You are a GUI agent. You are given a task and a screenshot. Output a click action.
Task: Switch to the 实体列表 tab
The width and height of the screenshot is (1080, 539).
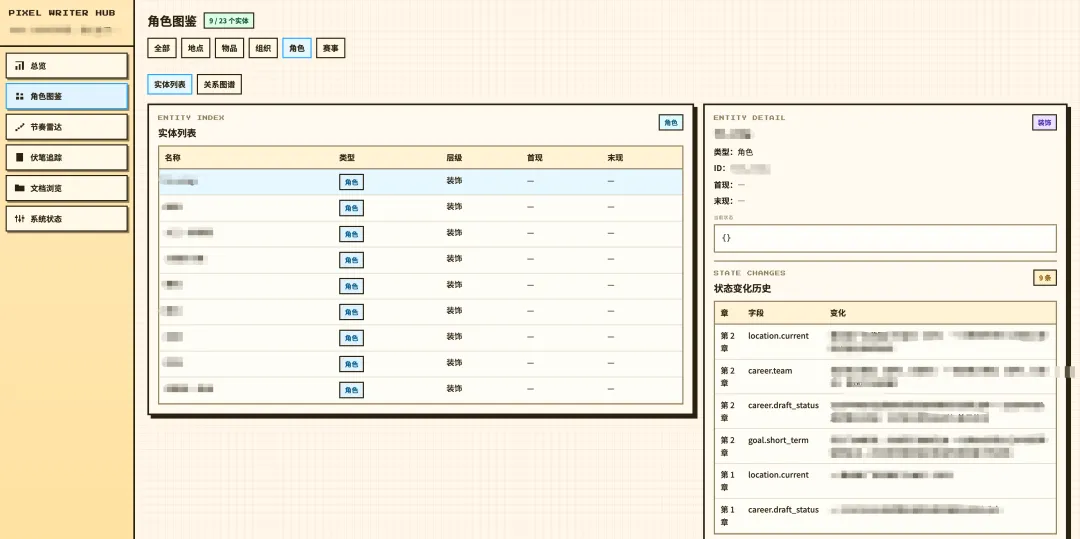tap(170, 85)
